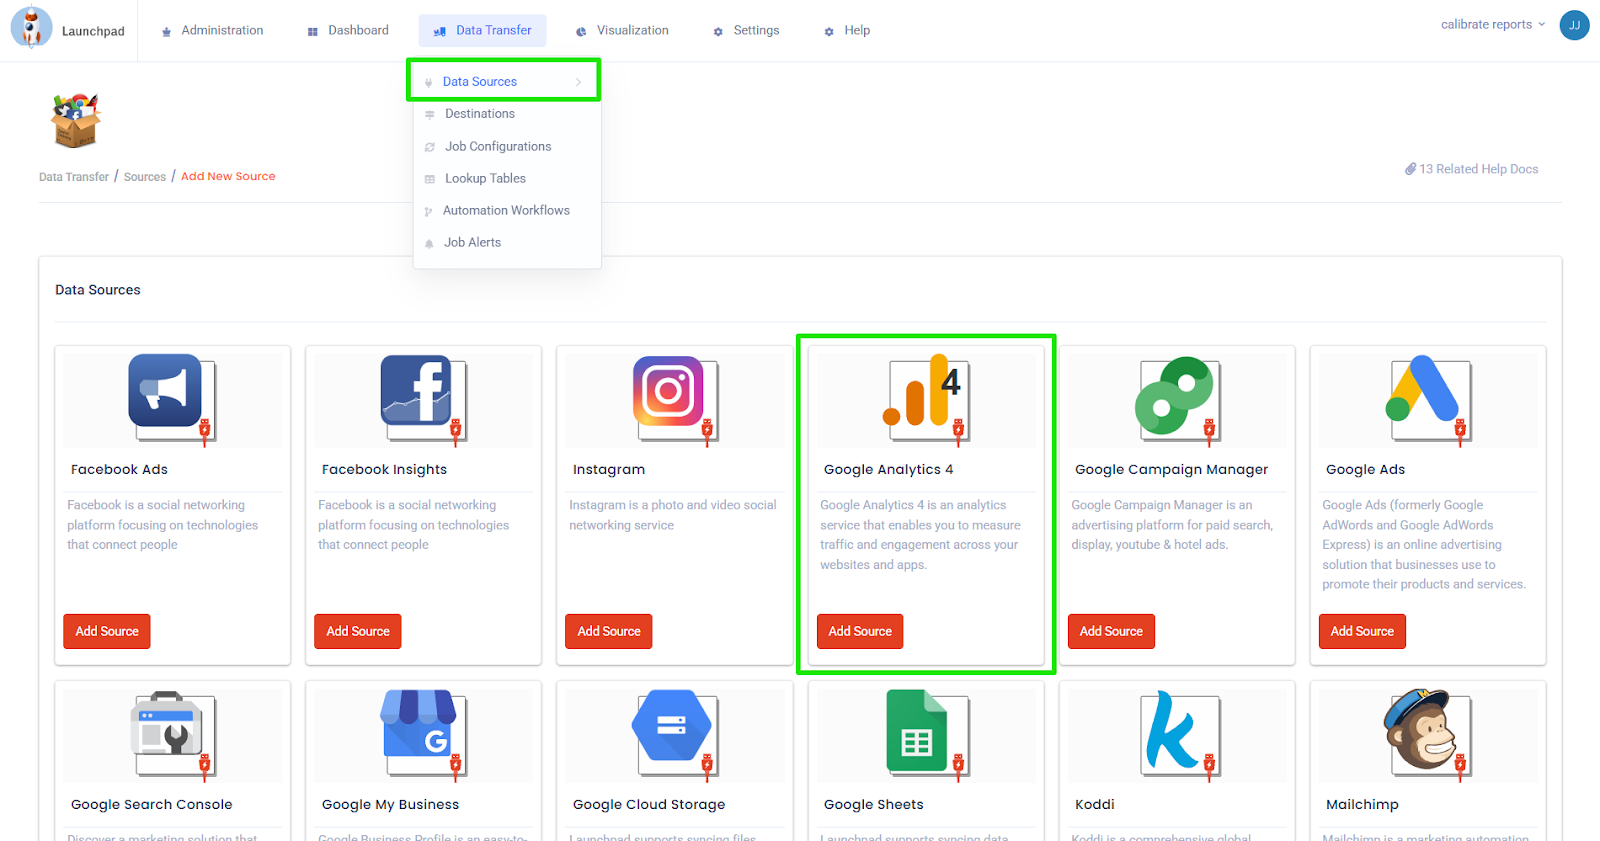The image size is (1600, 841).
Task: Click the Koddi card title
Action: tap(1094, 804)
